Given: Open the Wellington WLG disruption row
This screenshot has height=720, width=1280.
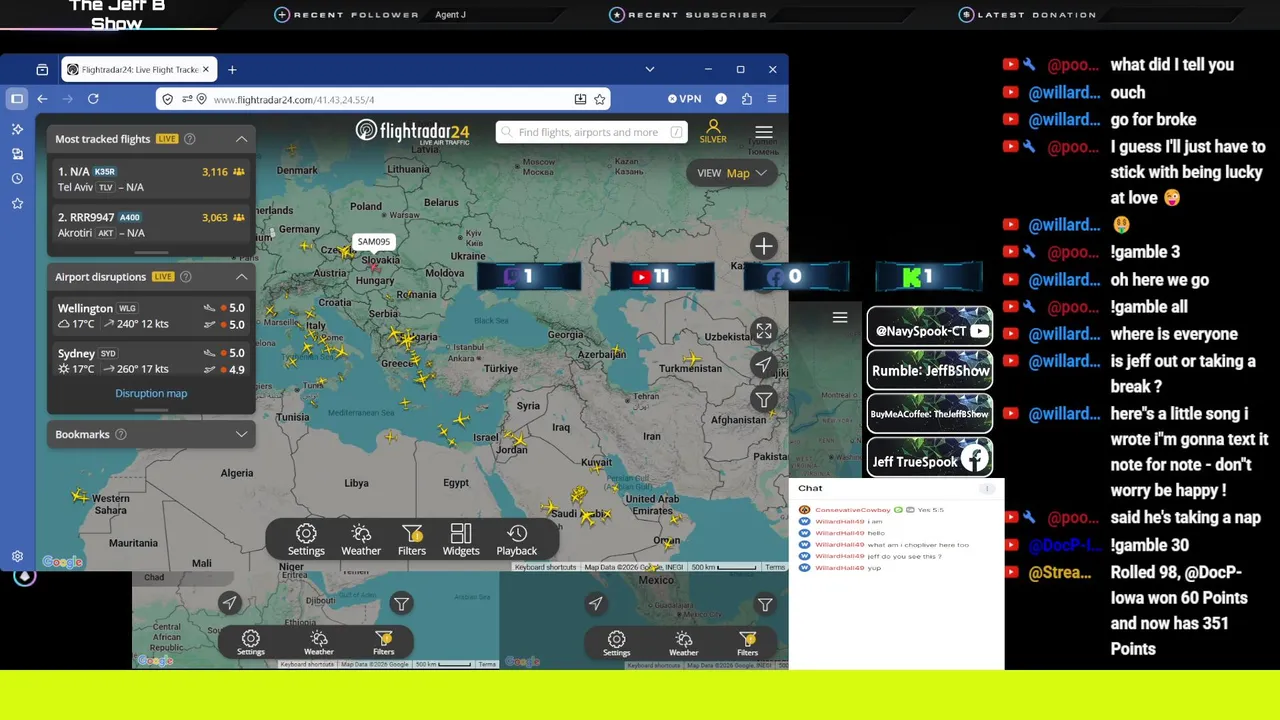Looking at the screenshot, I should 151,316.
